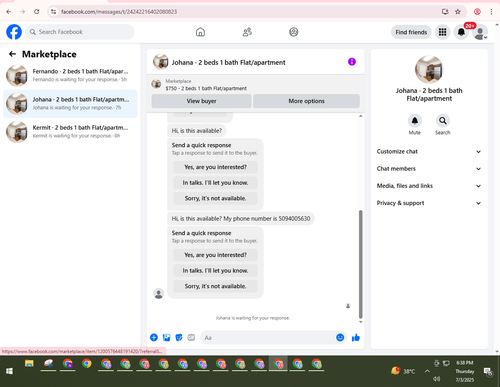Click the back arrow beside Marketplace

(13, 54)
